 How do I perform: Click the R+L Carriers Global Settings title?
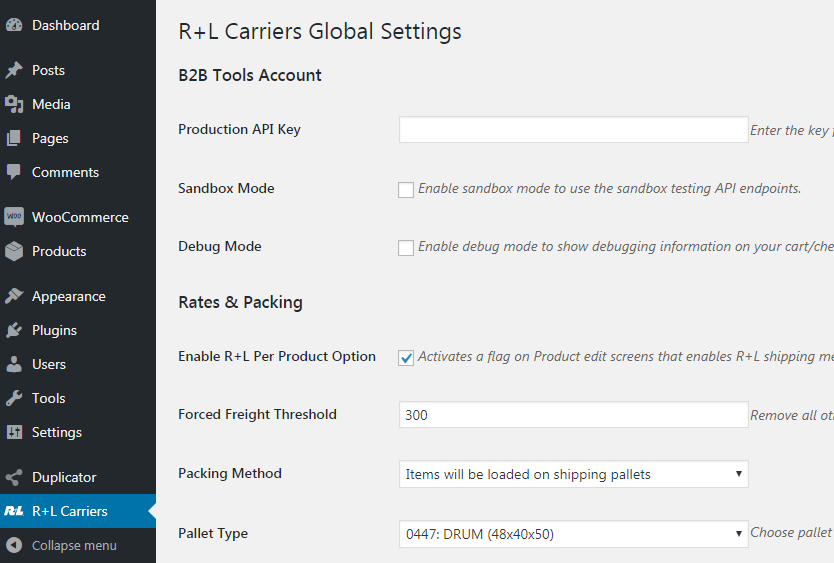(x=320, y=31)
